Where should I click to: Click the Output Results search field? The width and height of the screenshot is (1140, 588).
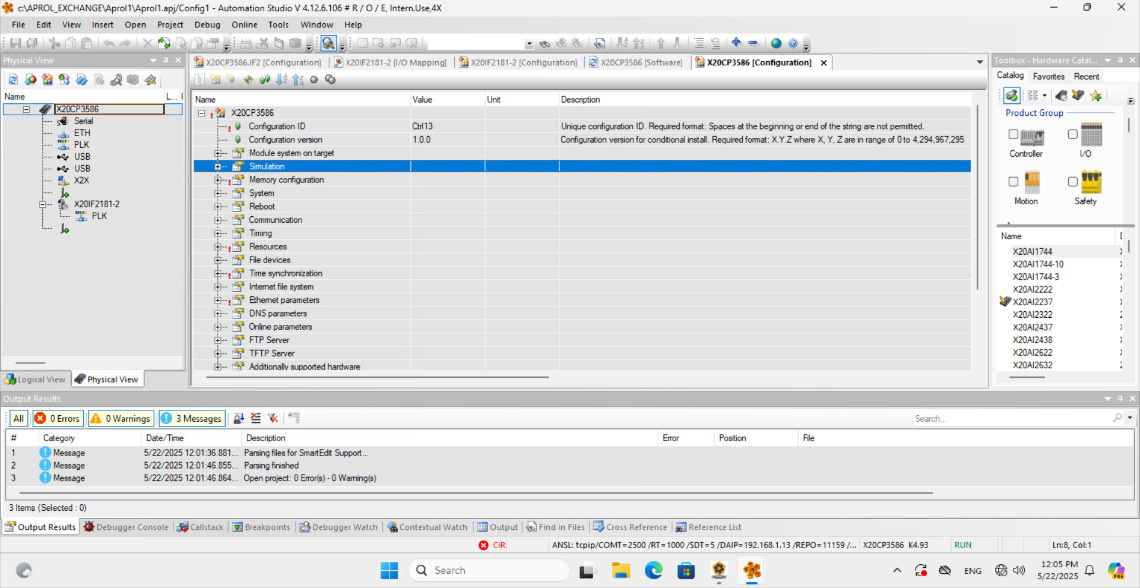1010,418
